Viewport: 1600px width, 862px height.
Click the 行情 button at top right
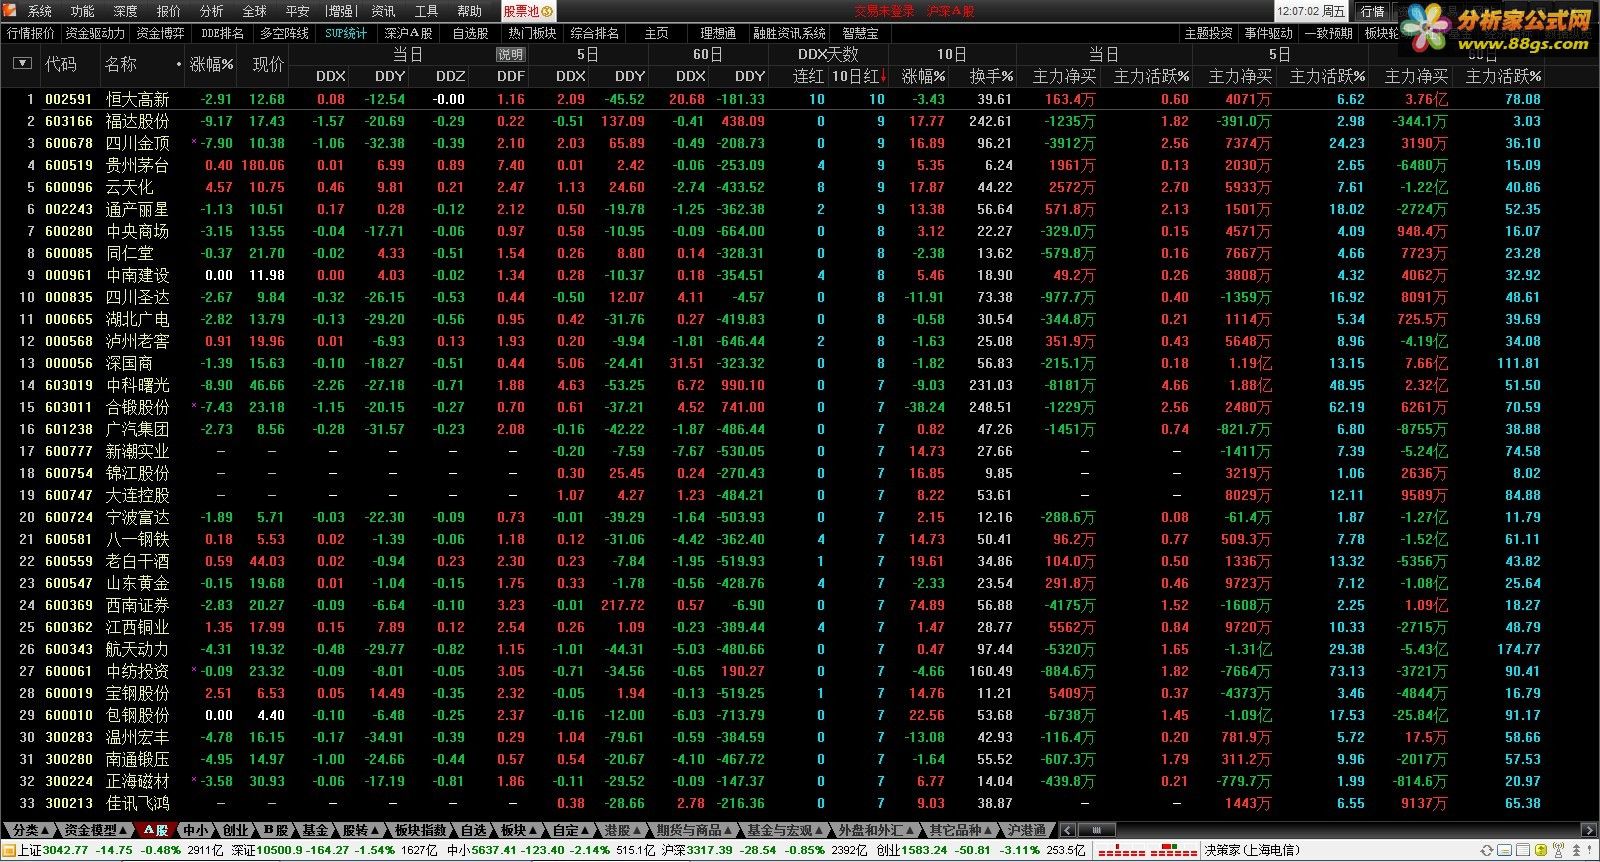point(1373,11)
